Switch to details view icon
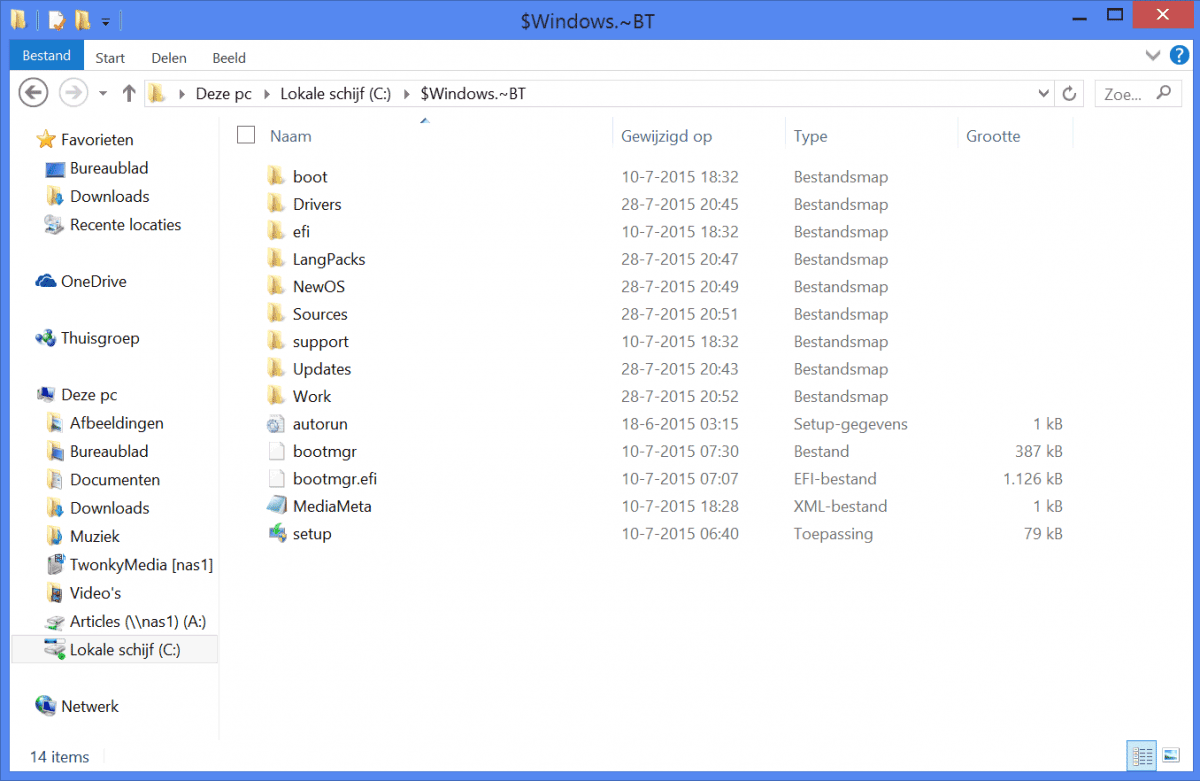Image resolution: width=1200 pixels, height=781 pixels. click(1141, 756)
